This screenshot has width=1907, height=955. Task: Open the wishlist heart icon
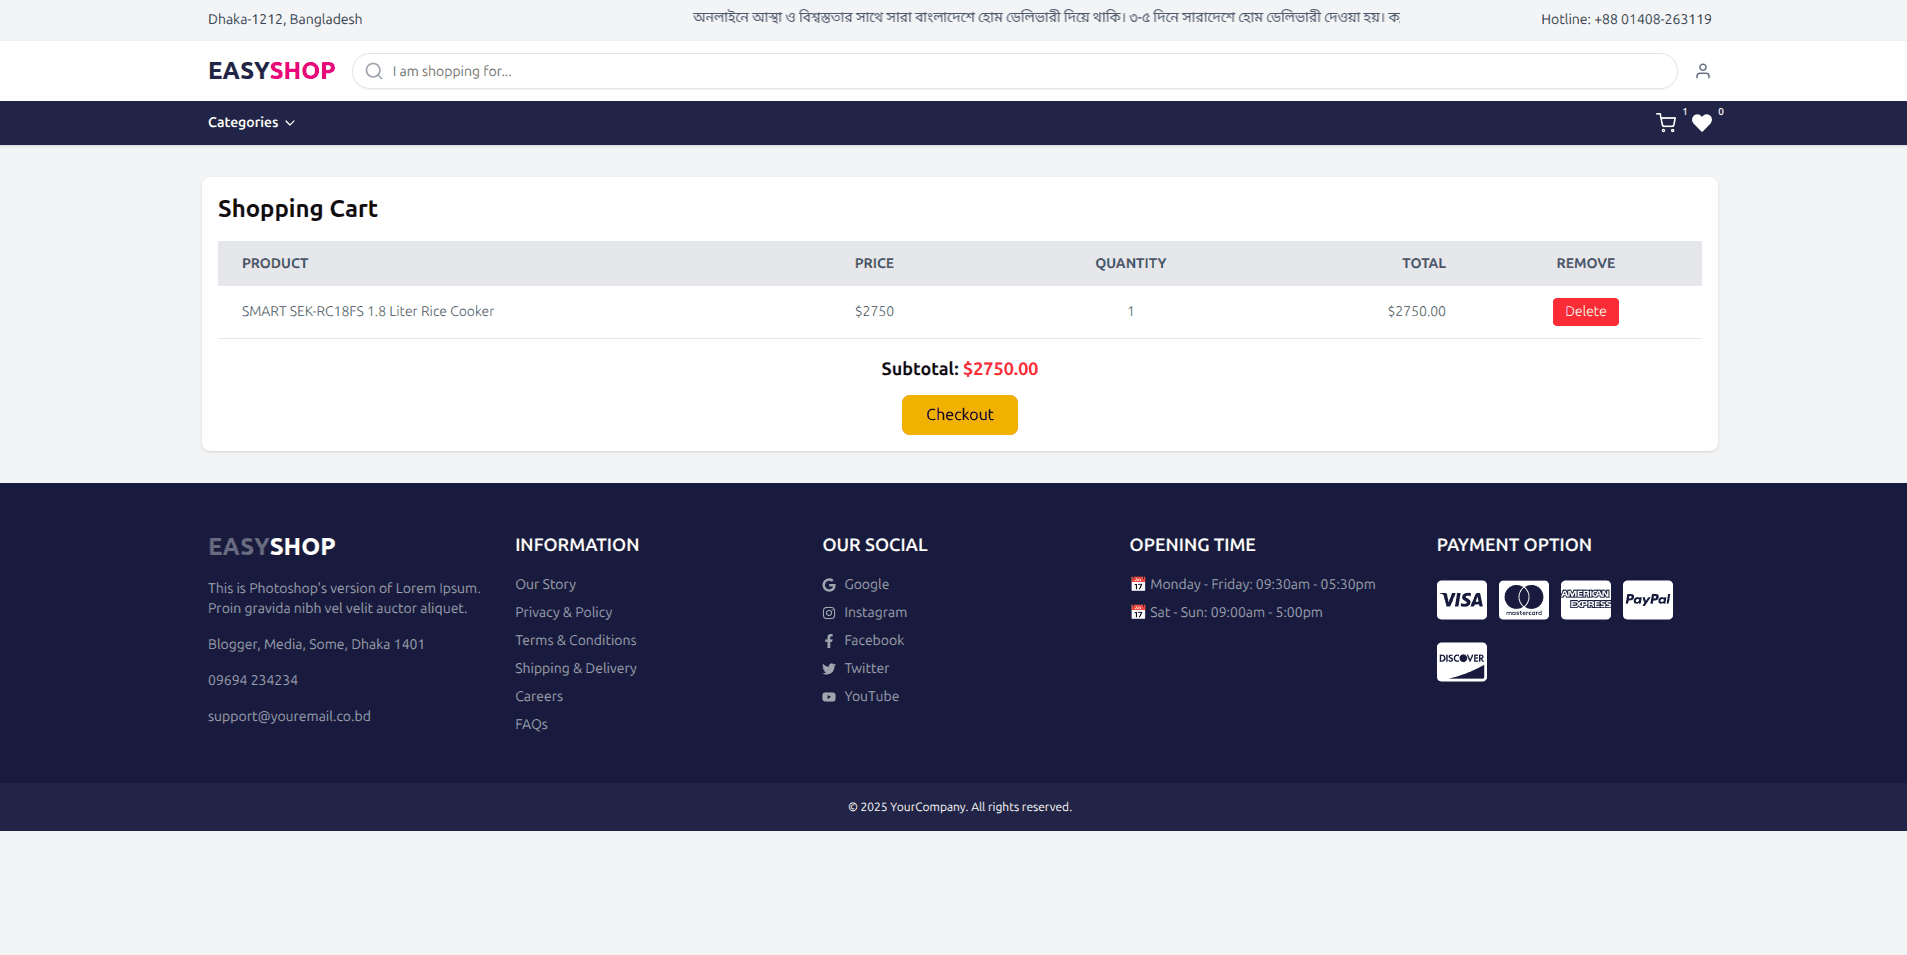tap(1702, 123)
